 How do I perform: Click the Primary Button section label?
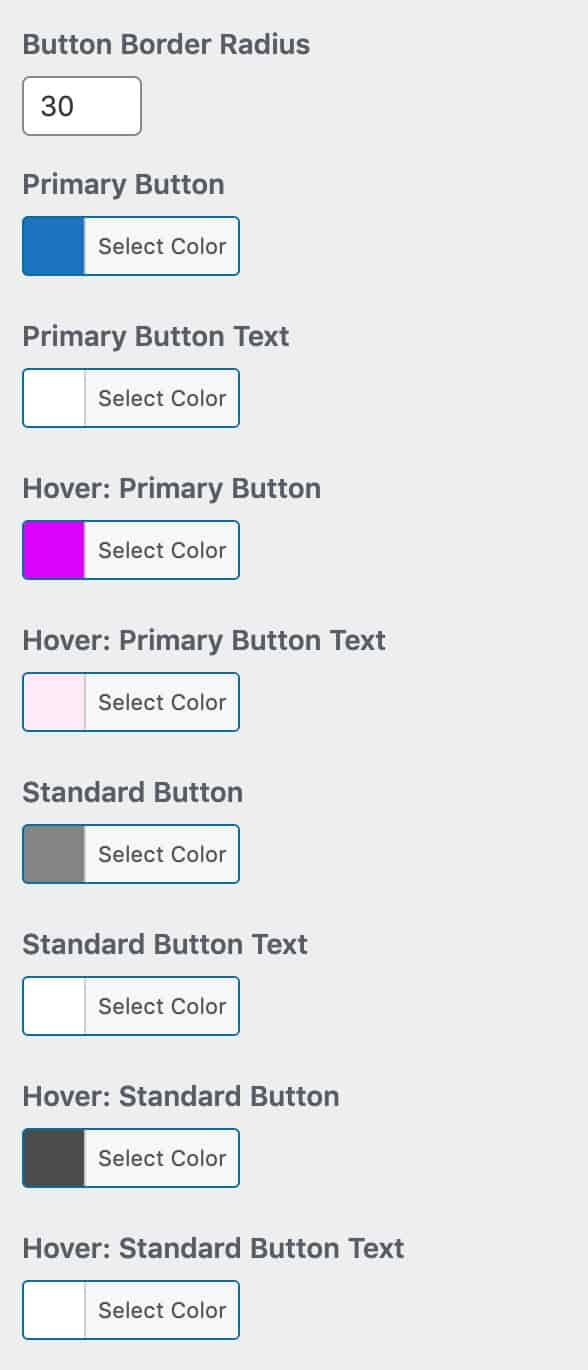[123, 184]
